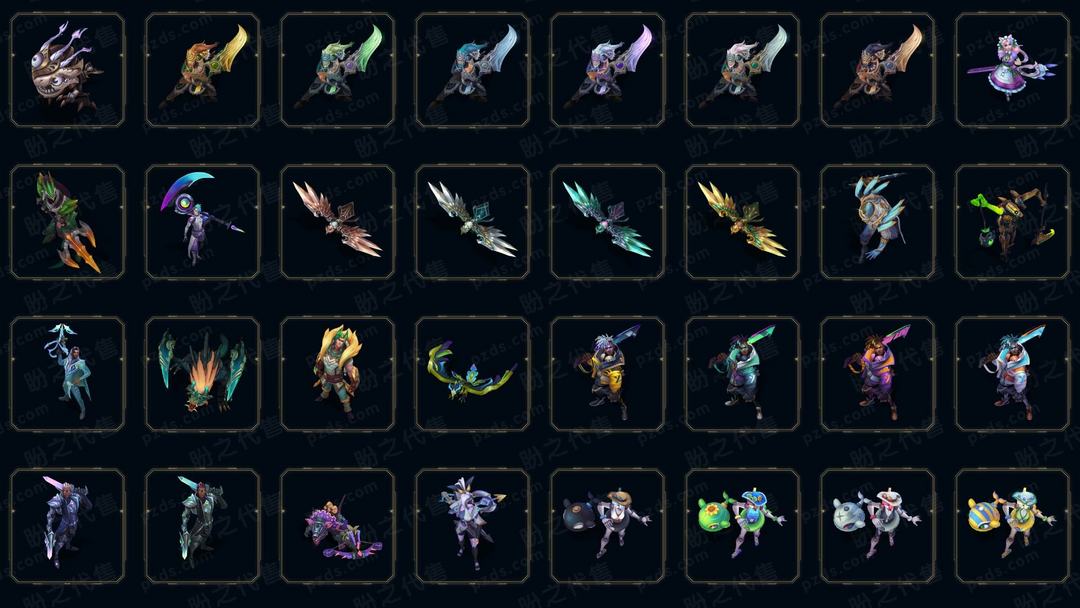This screenshot has height=608, width=1080.
Task: Pick the purple-bladed swordsman chroma
Action: tap(608, 70)
